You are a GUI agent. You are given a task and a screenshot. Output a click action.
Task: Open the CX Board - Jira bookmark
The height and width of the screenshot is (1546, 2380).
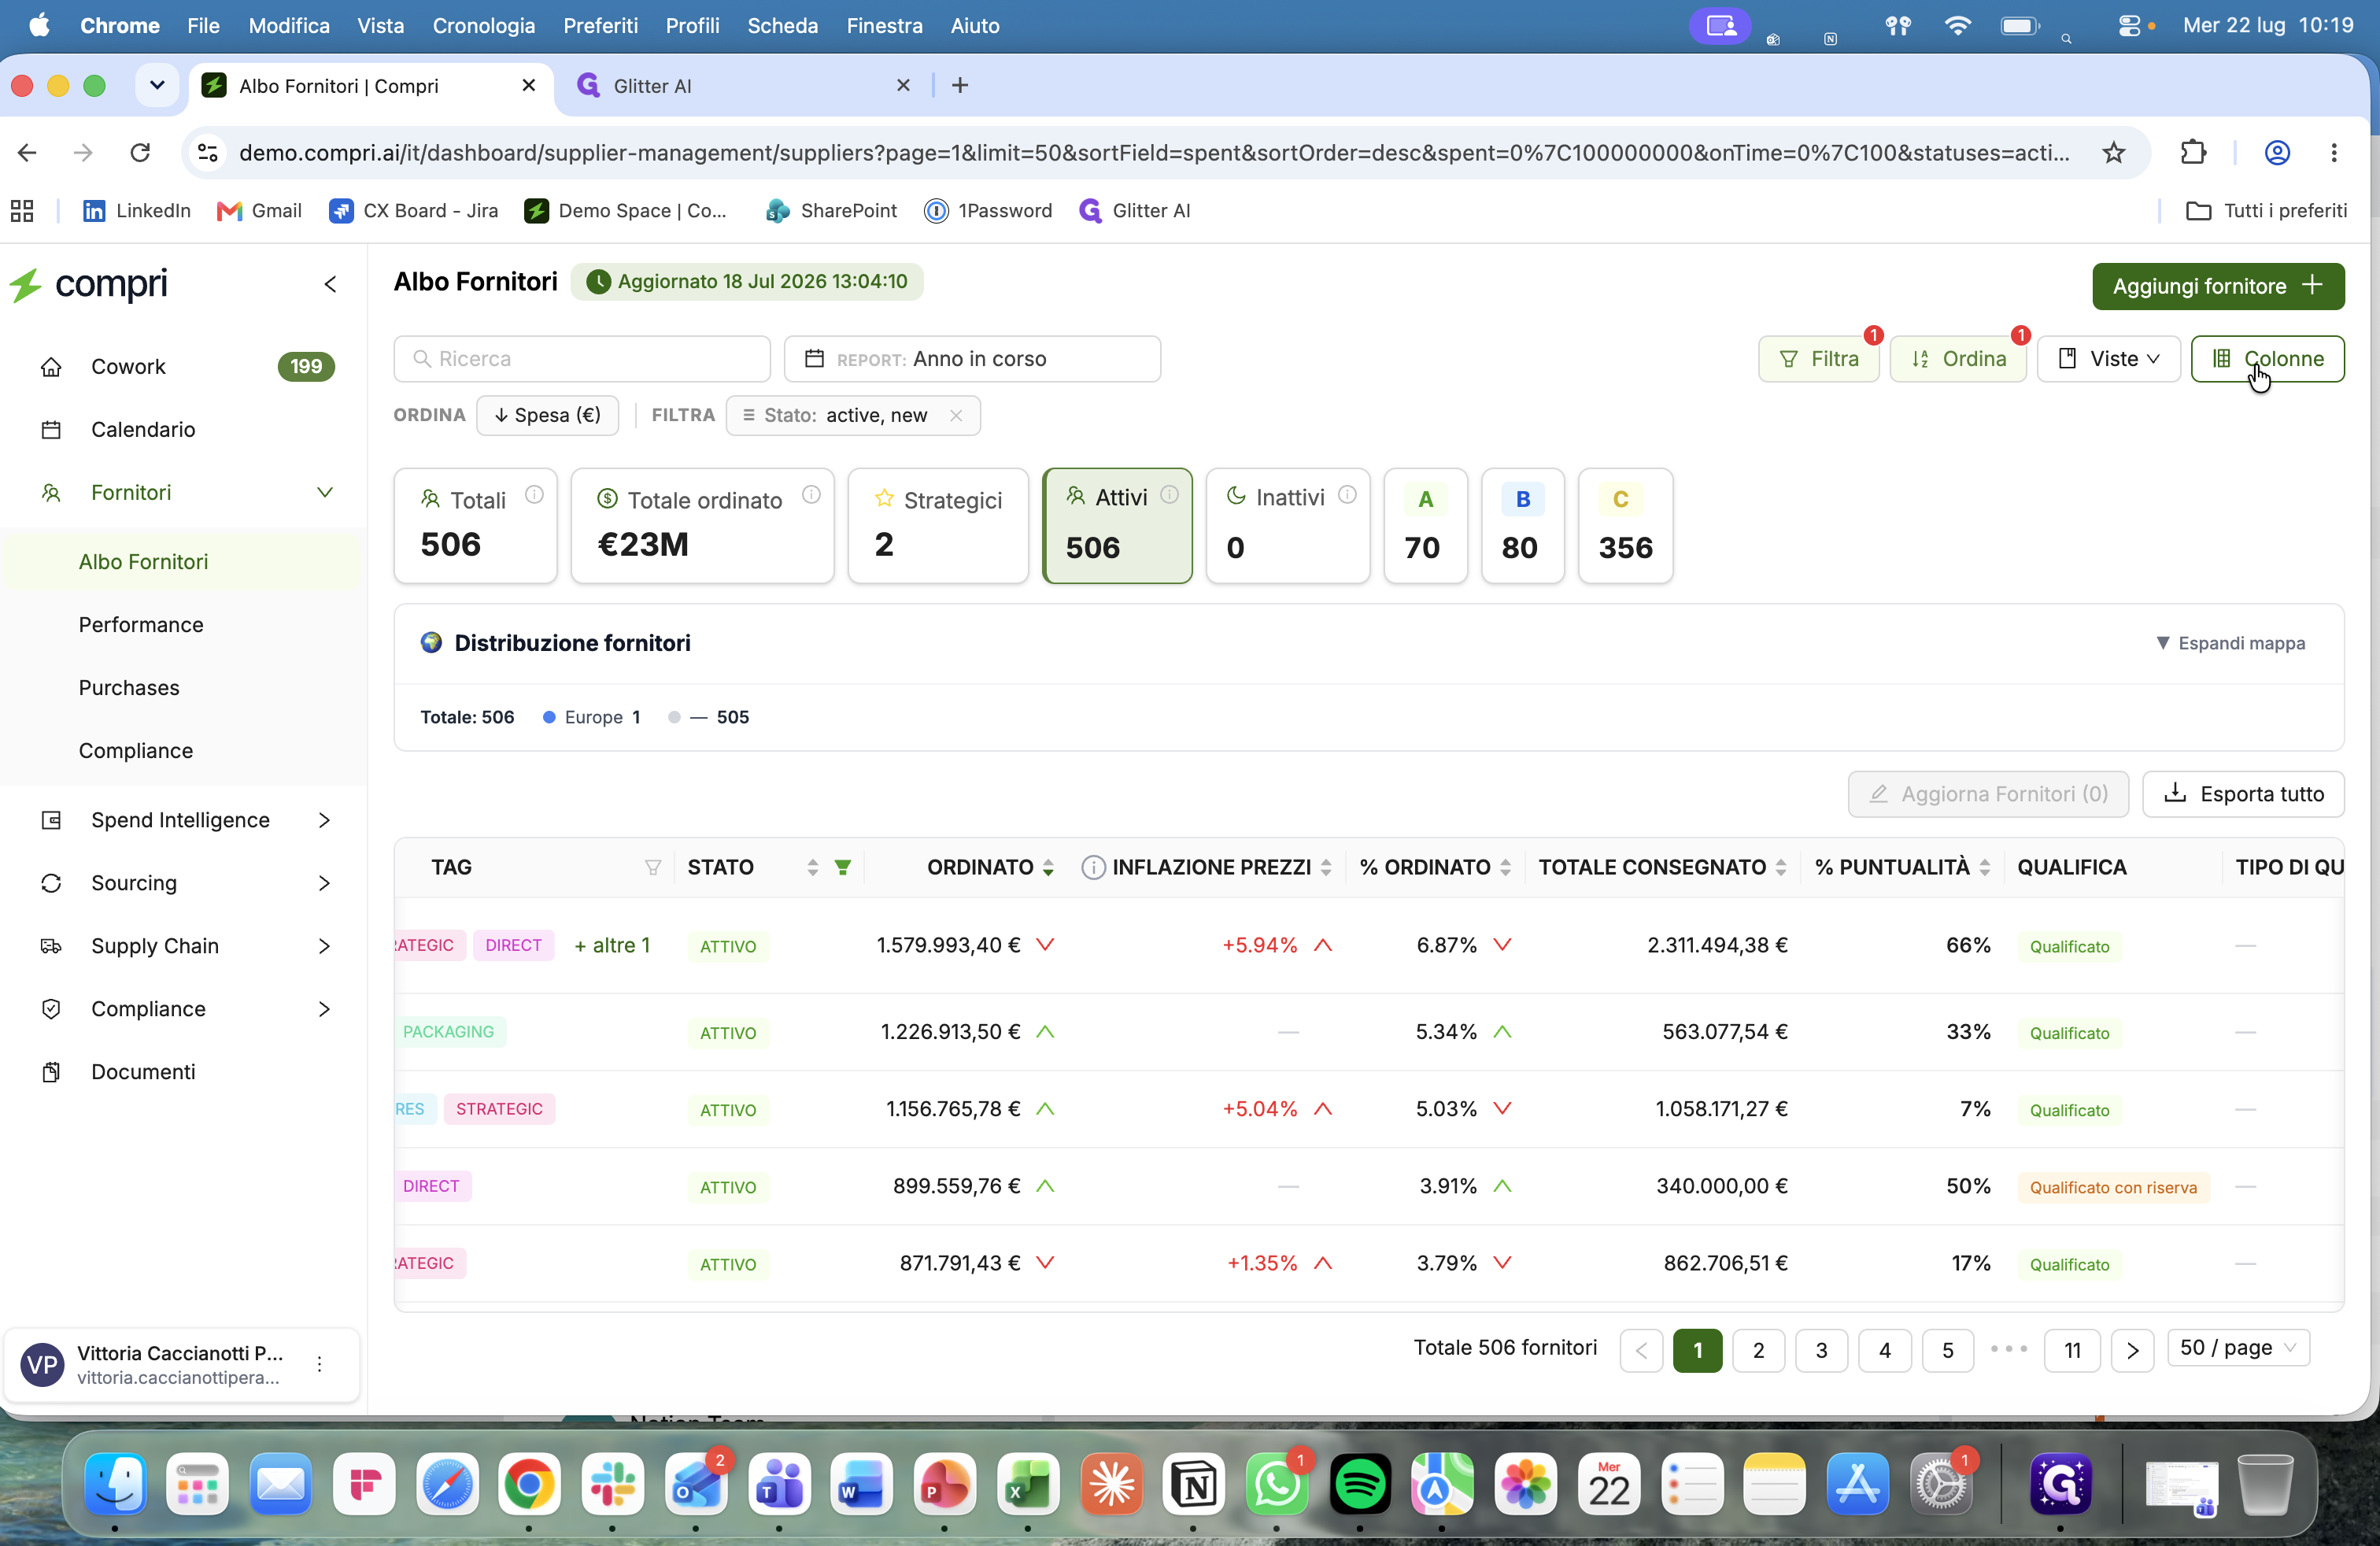[413, 211]
